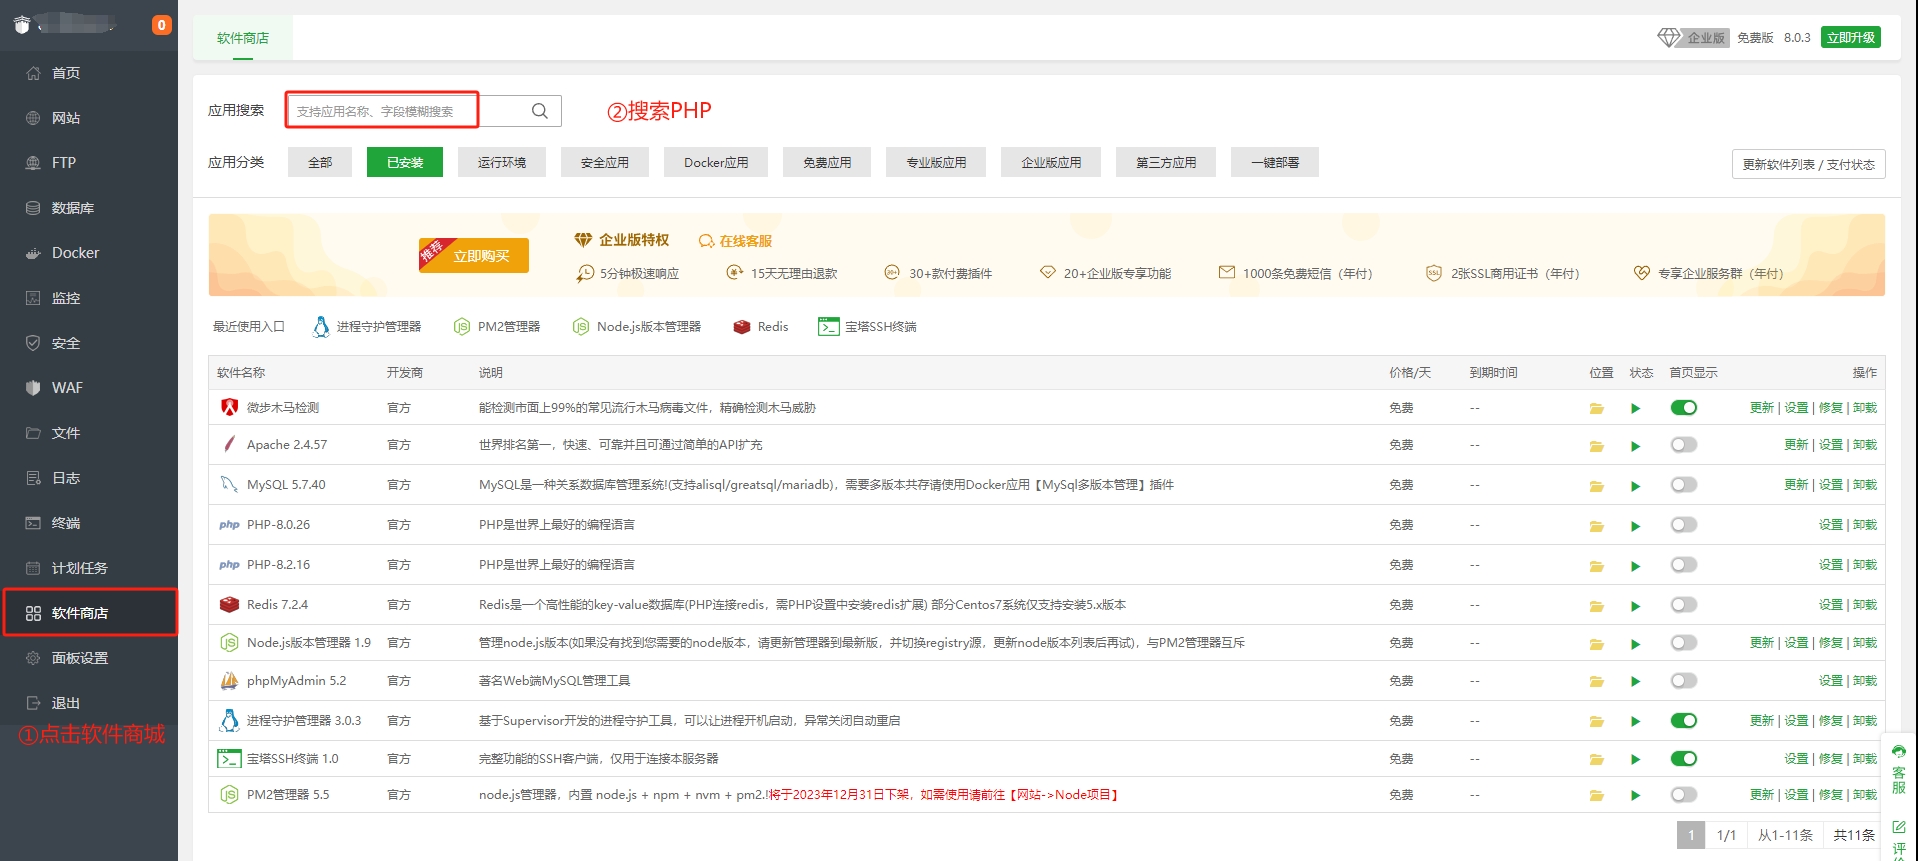The image size is (1918, 861).
Task: Toggle homepage display for PHP-8.0.26
Action: coord(1684,524)
